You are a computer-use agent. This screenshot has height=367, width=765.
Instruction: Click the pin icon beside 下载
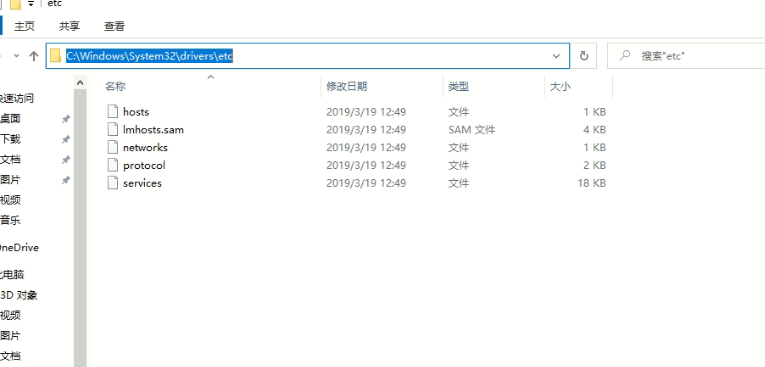pyautogui.click(x=66, y=140)
